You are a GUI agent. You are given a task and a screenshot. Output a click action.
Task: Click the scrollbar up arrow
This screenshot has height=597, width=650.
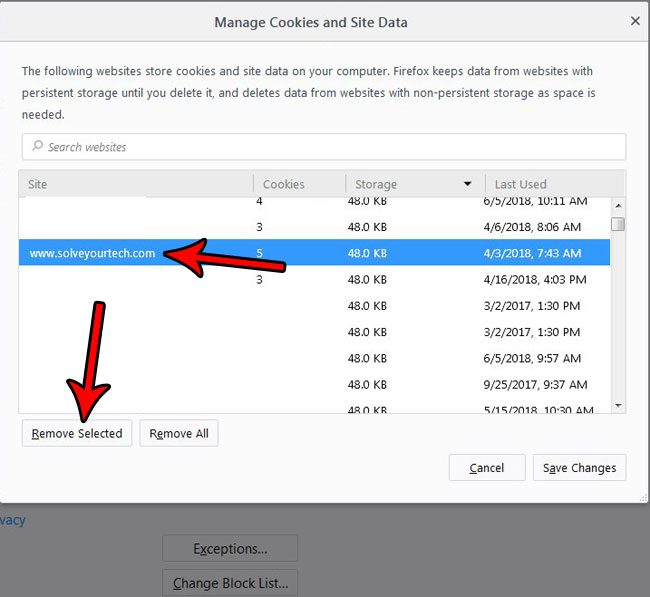pyautogui.click(x=618, y=203)
